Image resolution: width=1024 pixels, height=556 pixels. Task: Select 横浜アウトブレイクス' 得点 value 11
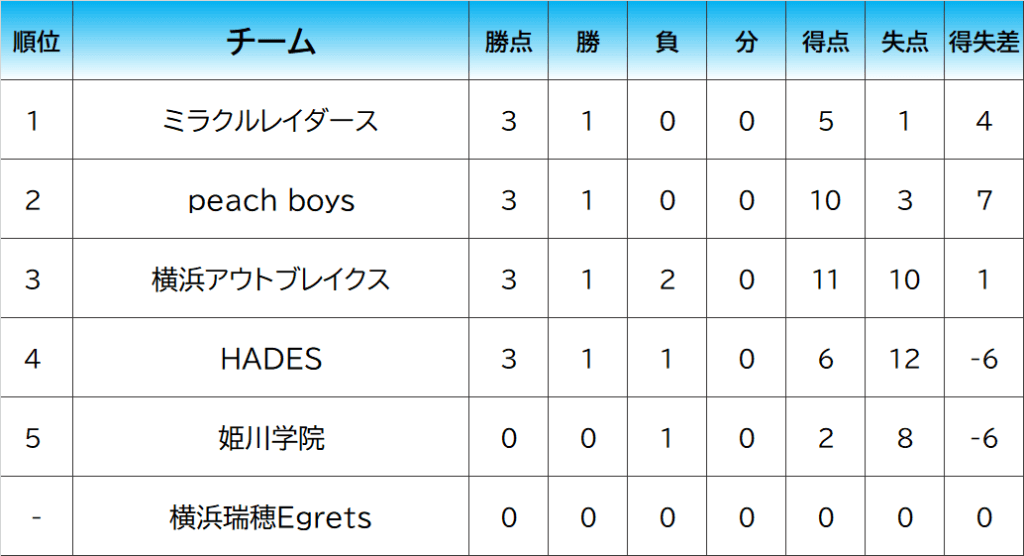[825, 279]
